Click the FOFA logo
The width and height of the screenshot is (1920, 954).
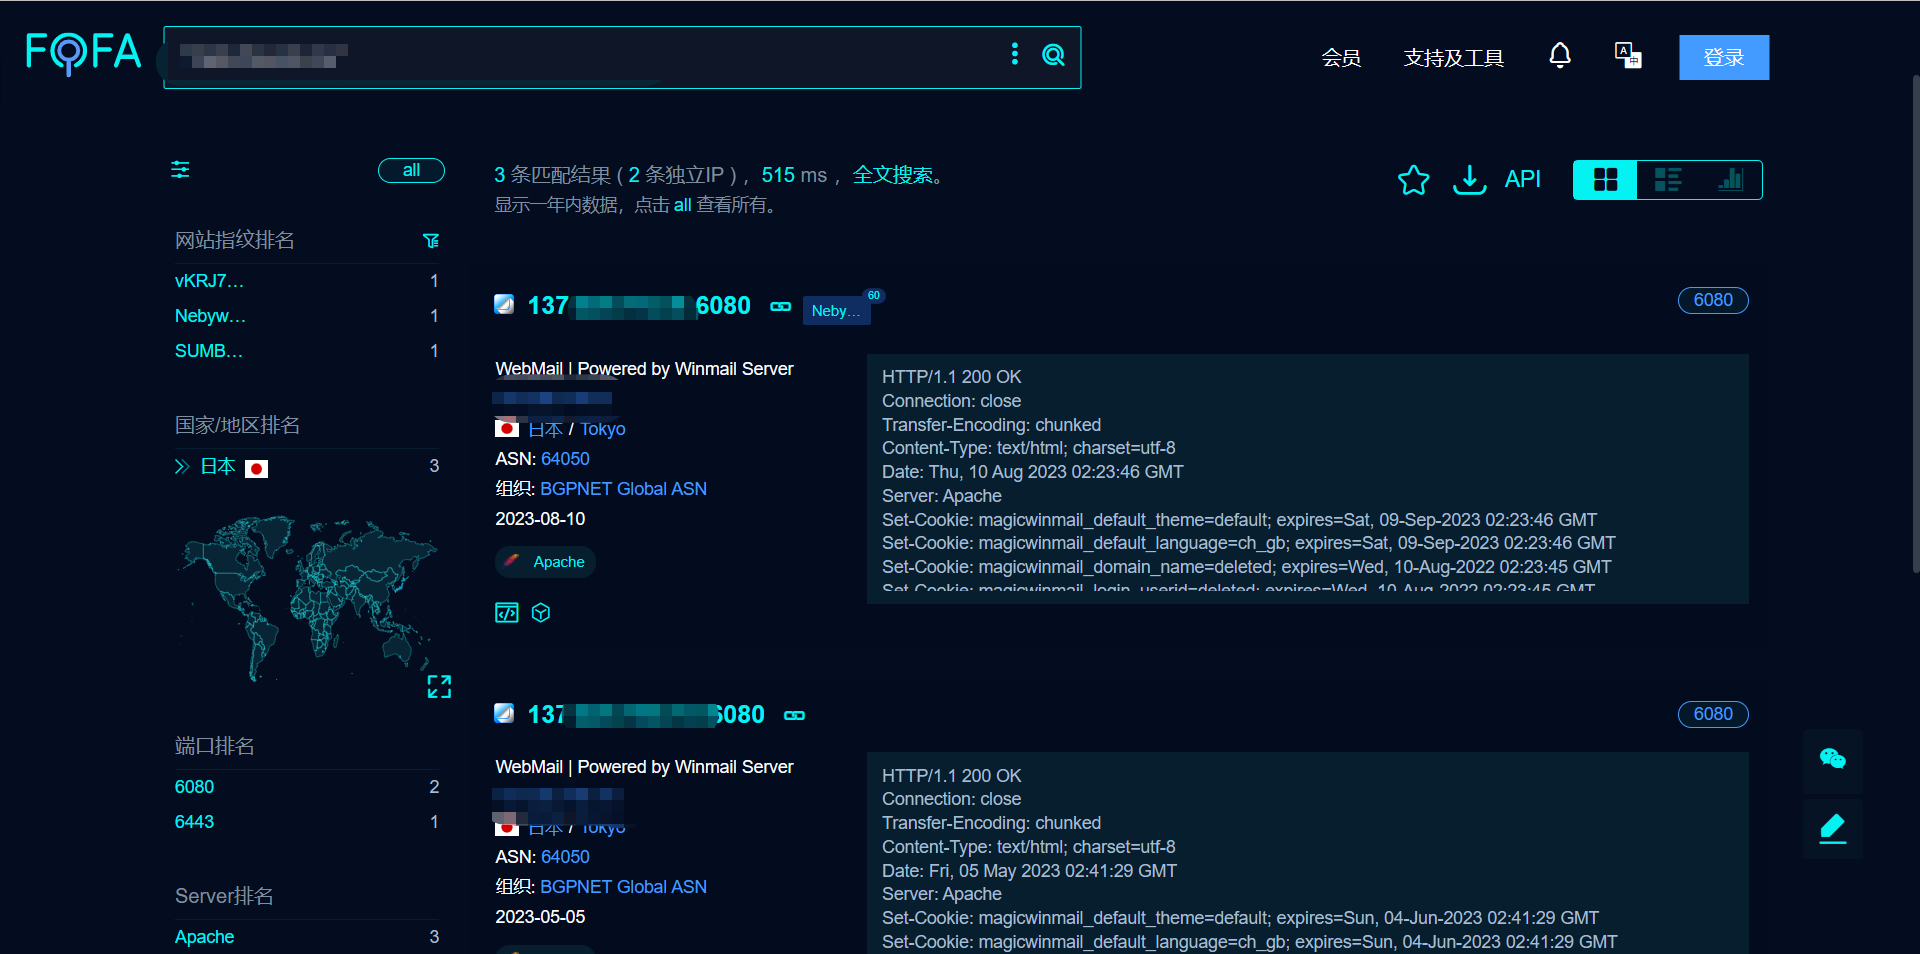(84, 53)
